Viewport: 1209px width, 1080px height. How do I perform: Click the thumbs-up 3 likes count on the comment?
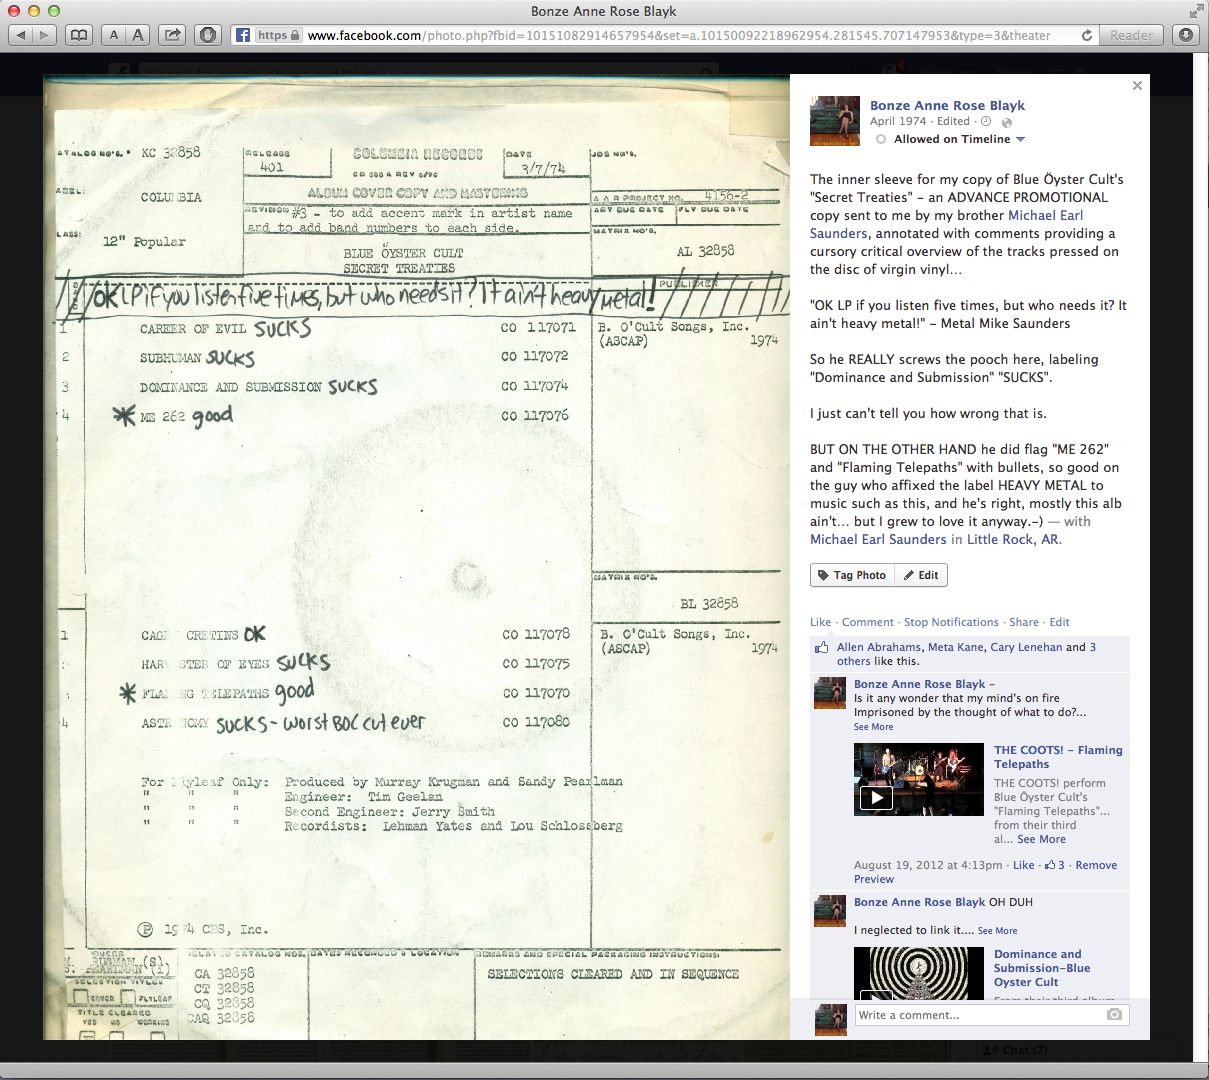pyautogui.click(x=1054, y=865)
